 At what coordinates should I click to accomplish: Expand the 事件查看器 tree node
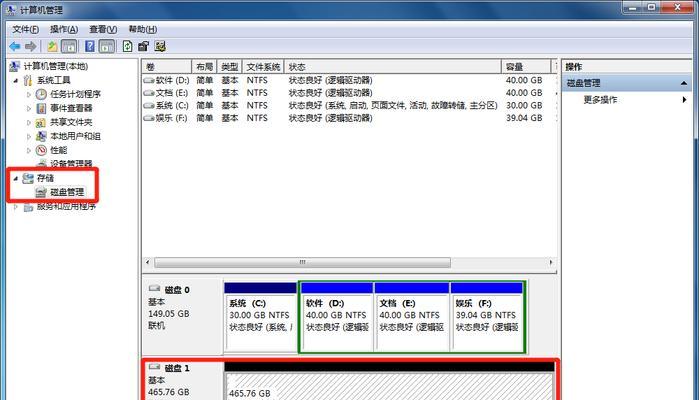point(29,108)
